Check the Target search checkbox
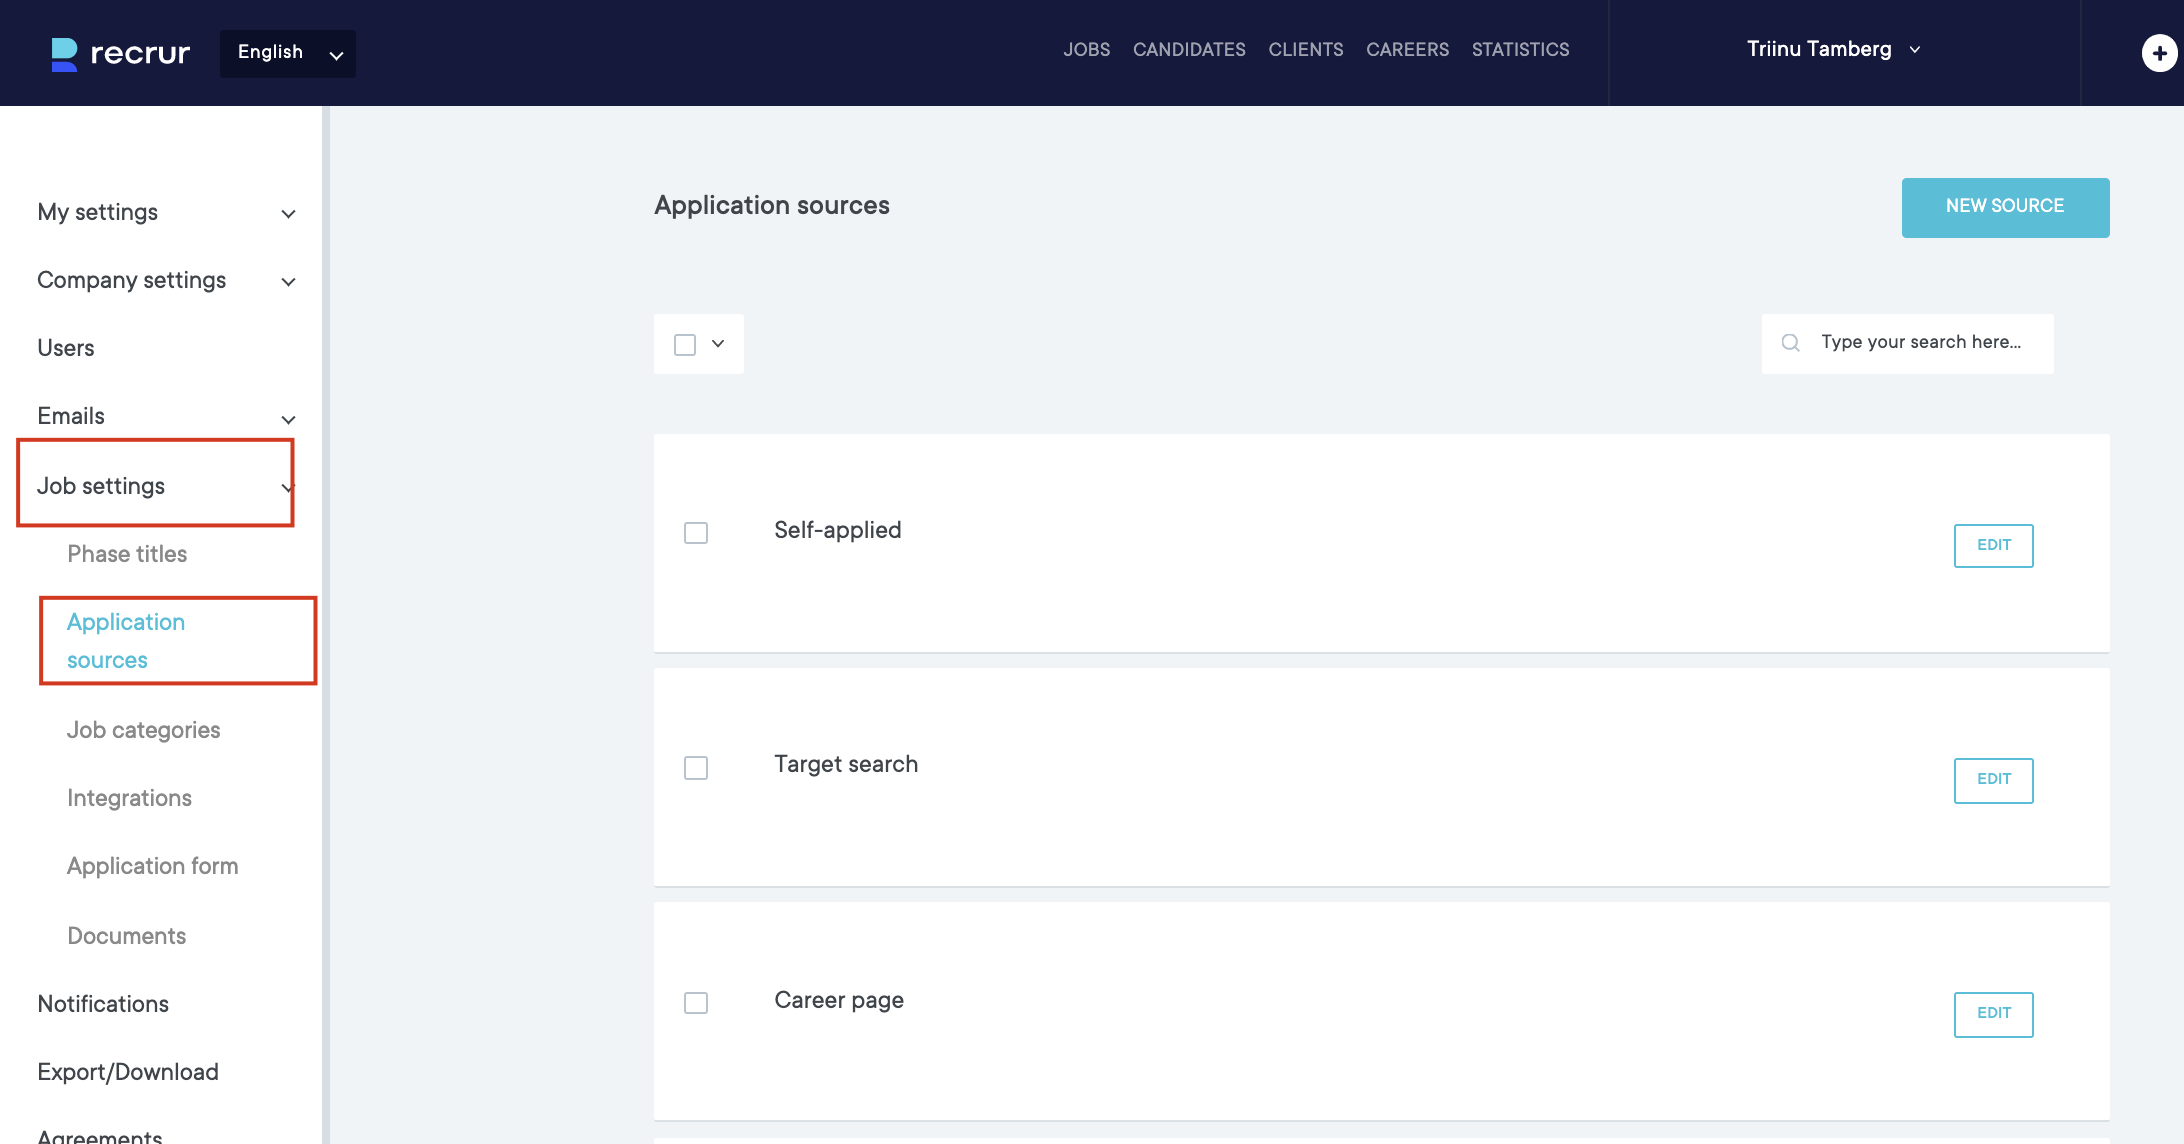 tap(696, 768)
